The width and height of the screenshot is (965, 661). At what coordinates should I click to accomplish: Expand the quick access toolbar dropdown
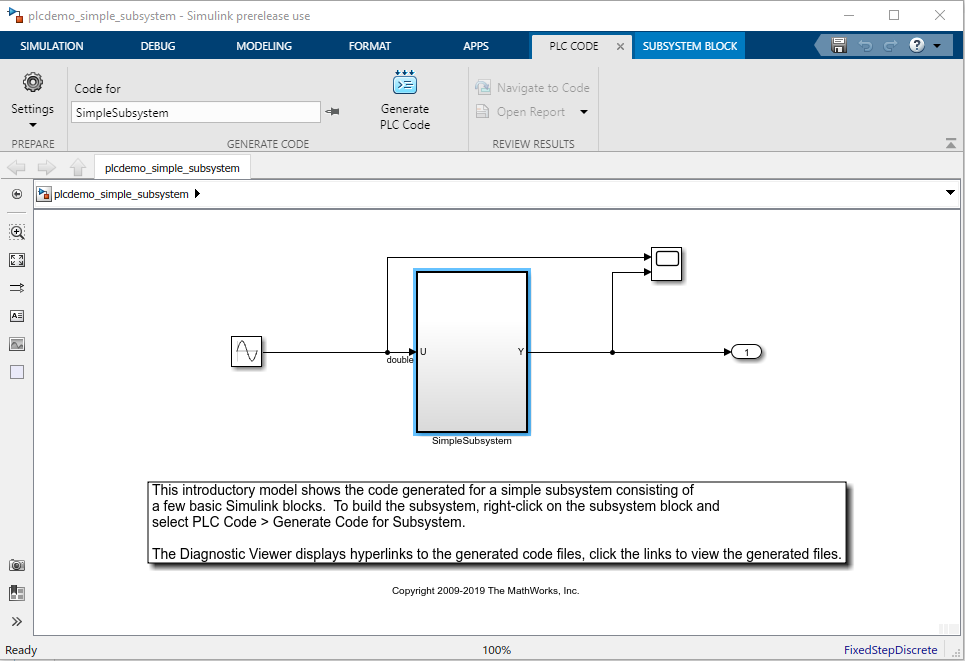click(937, 46)
